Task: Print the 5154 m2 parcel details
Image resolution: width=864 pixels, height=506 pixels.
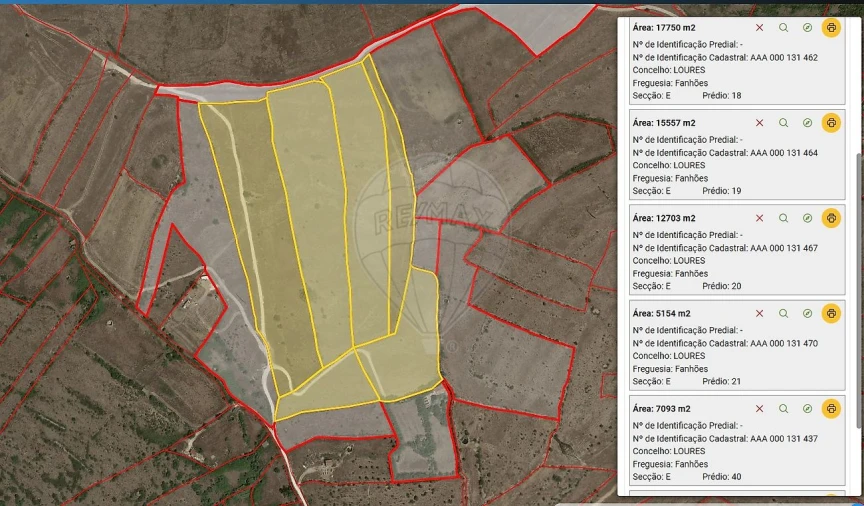Action: click(x=831, y=313)
